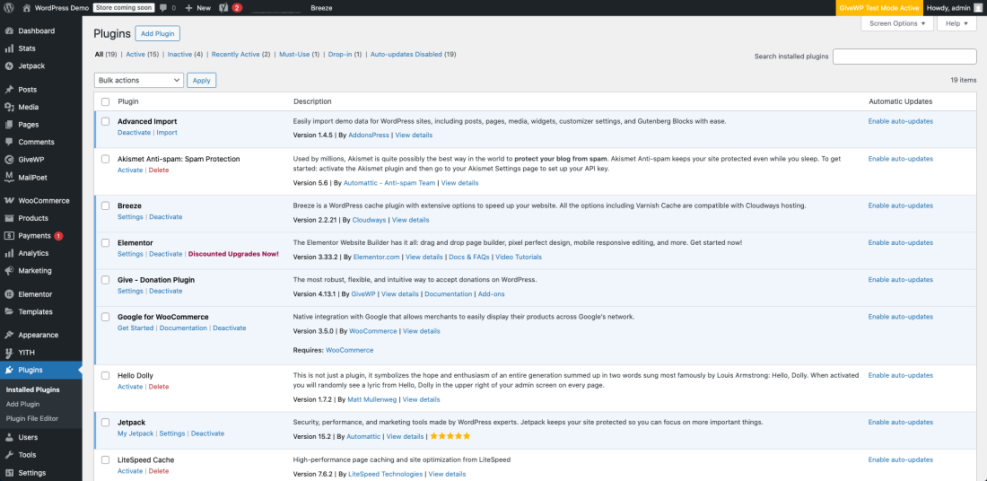Open the Settings icon in sidebar
The width and height of the screenshot is (987, 481).
[9, 473]
